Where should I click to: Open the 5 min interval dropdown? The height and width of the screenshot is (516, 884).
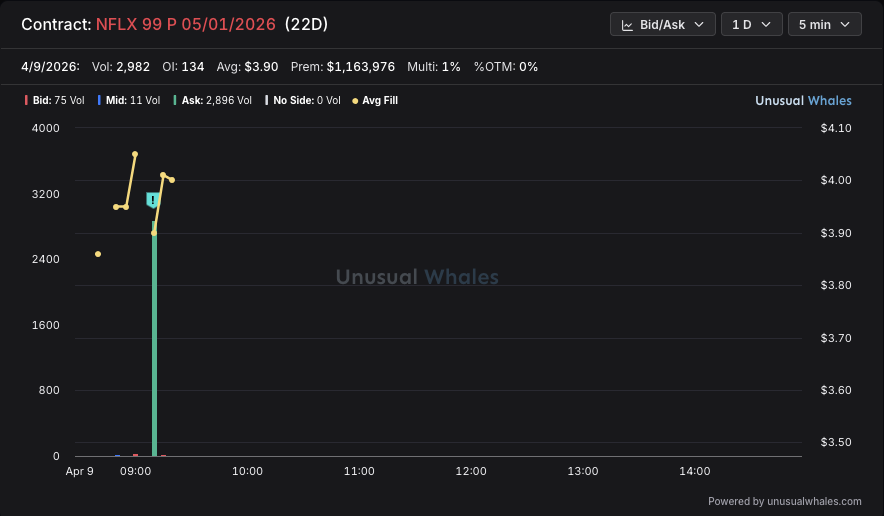click(824, 24)
